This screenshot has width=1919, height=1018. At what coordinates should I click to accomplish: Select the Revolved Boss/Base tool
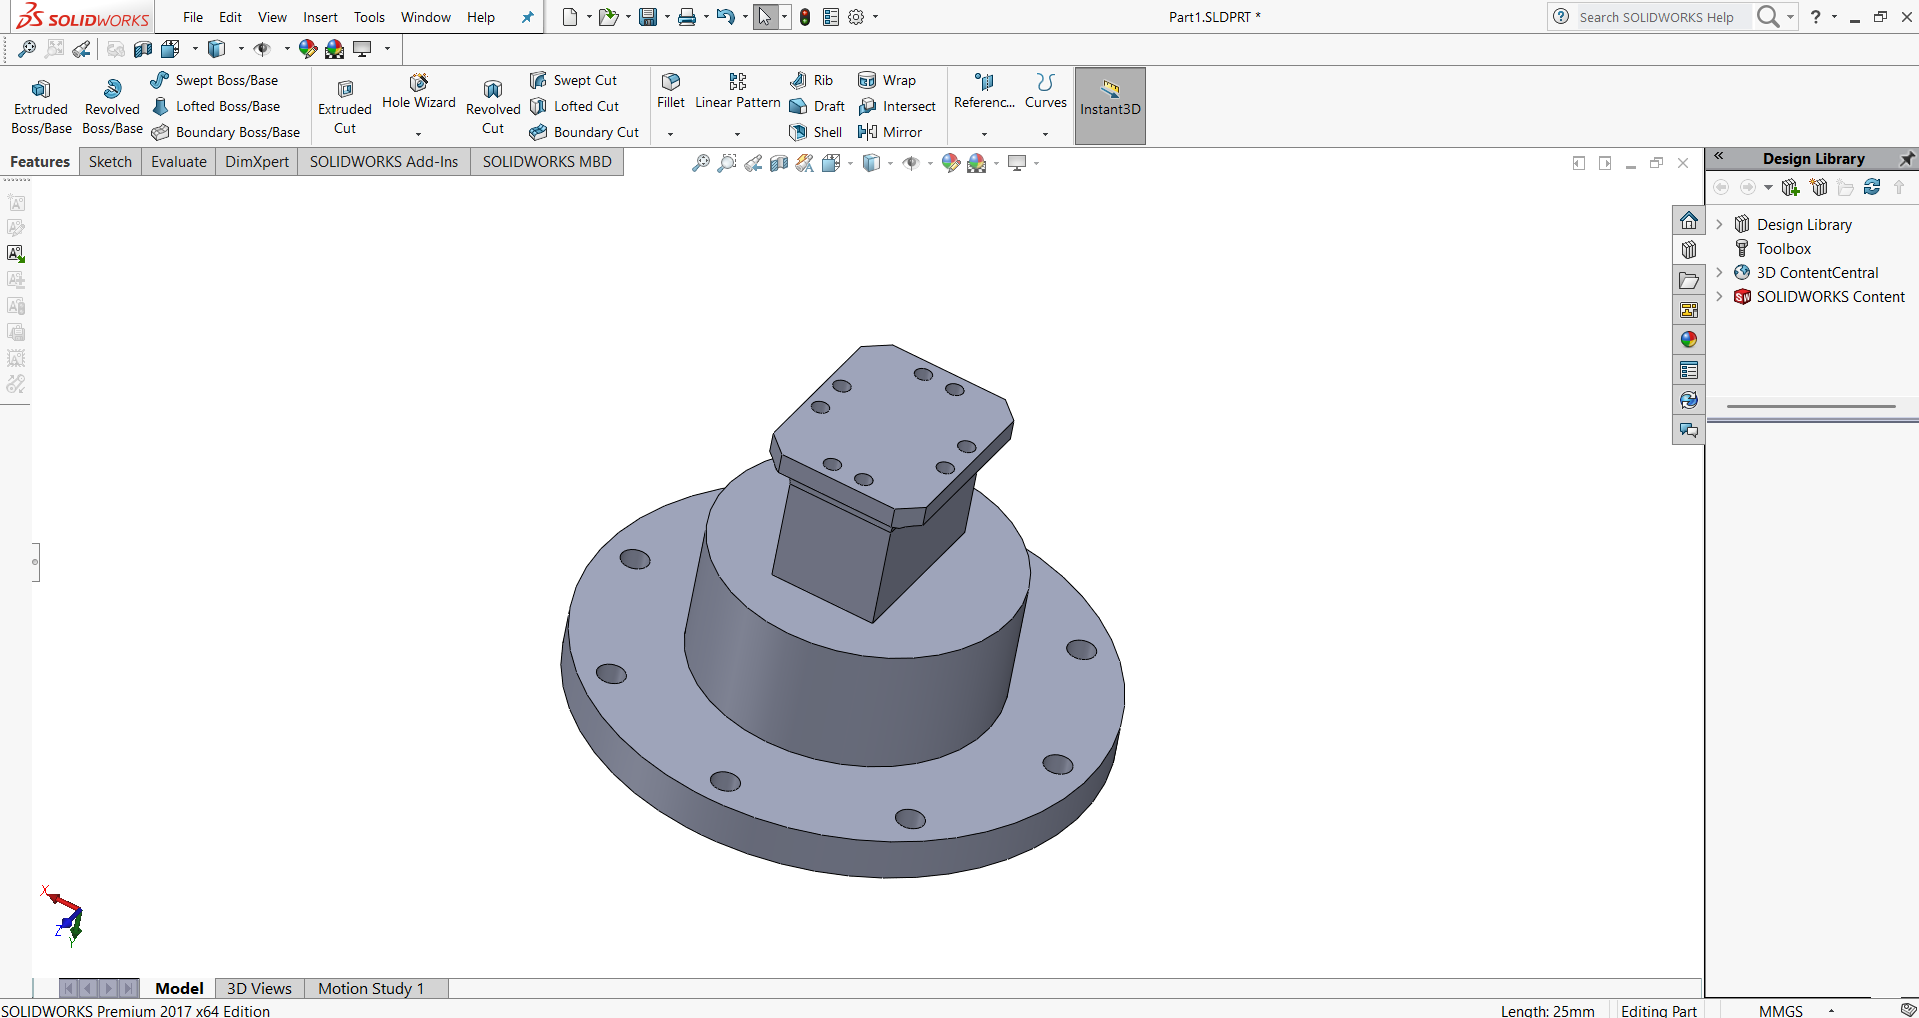pyautogui.click(x=112, y=107)
